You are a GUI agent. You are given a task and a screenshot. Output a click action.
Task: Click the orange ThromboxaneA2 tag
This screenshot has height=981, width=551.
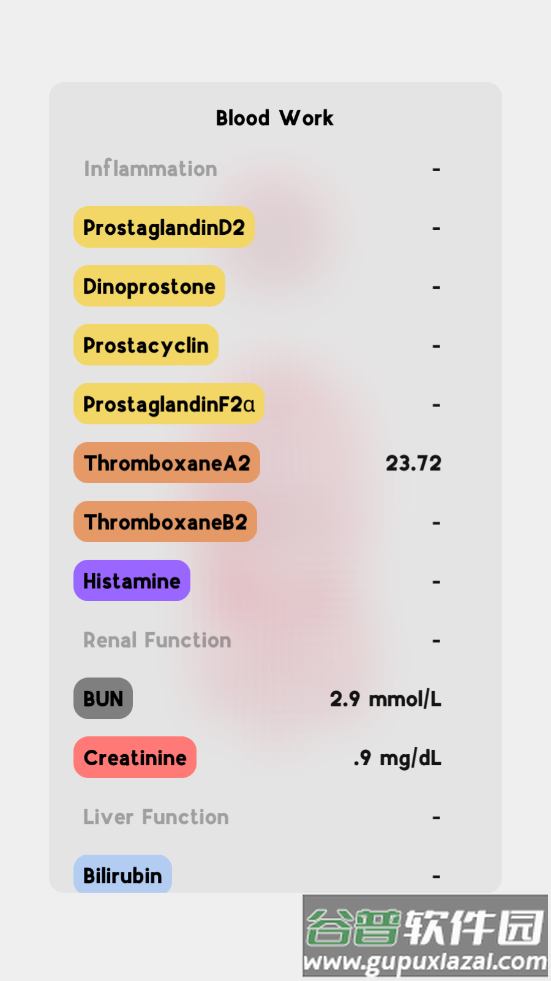pos(166,463)
